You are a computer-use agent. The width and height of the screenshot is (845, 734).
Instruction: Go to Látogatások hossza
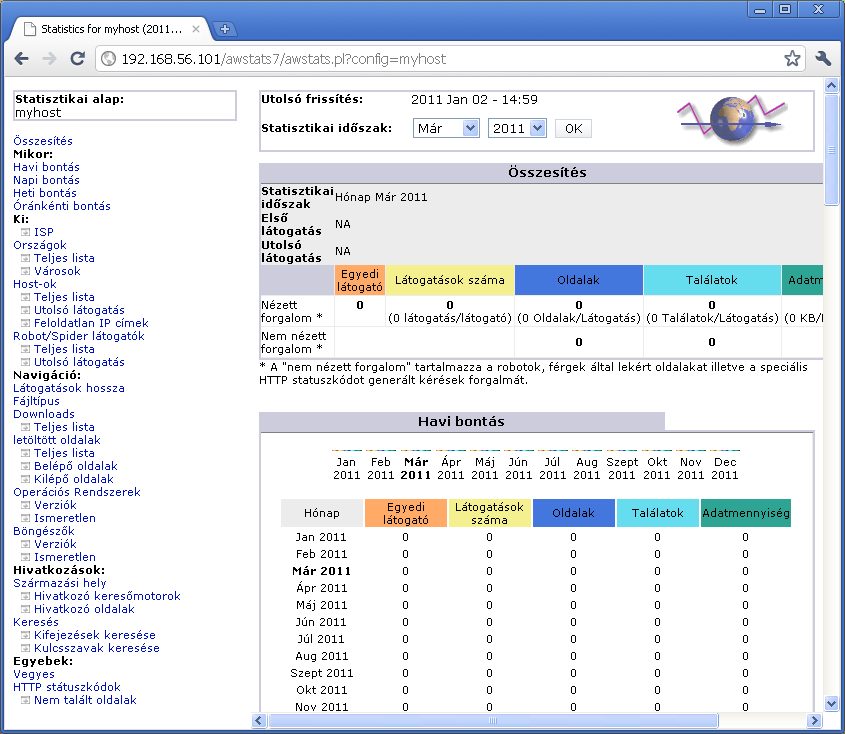[69, 388]
